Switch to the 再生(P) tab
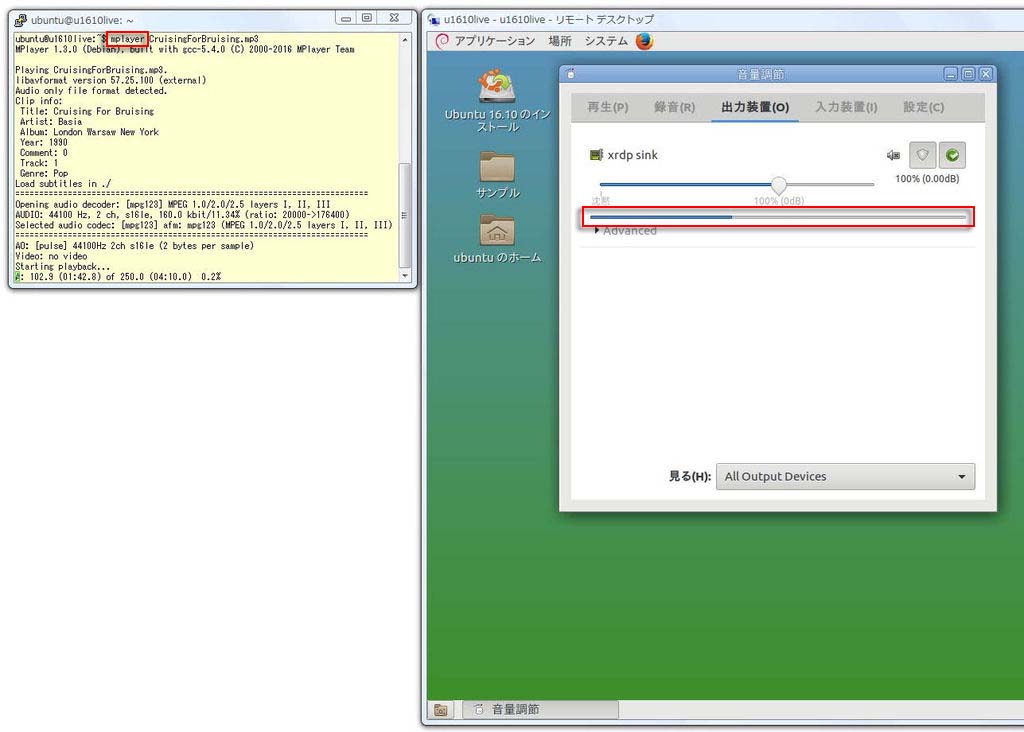This screenshot has height=732, width=1024. 607,107
